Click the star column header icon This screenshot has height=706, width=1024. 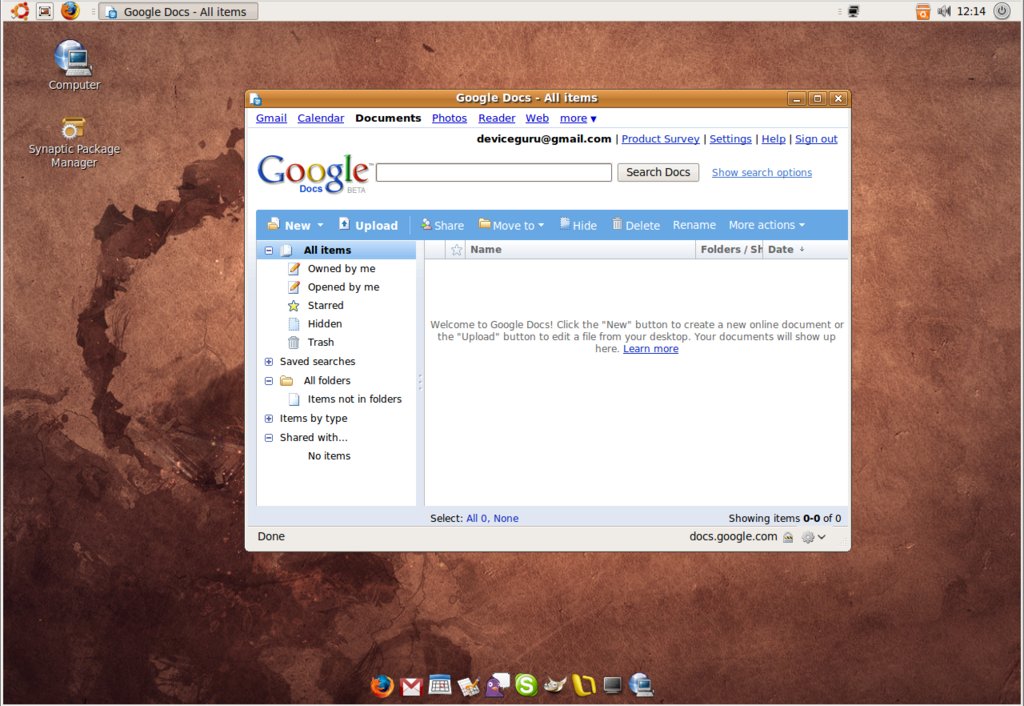coord(456,249)
